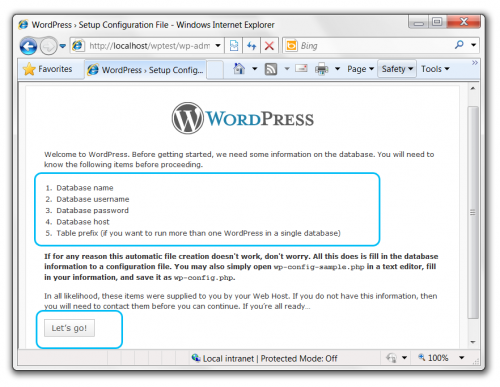Expand the address bar URL history dropdown
The width and height of the screenshot is (500, 387).
218,46
